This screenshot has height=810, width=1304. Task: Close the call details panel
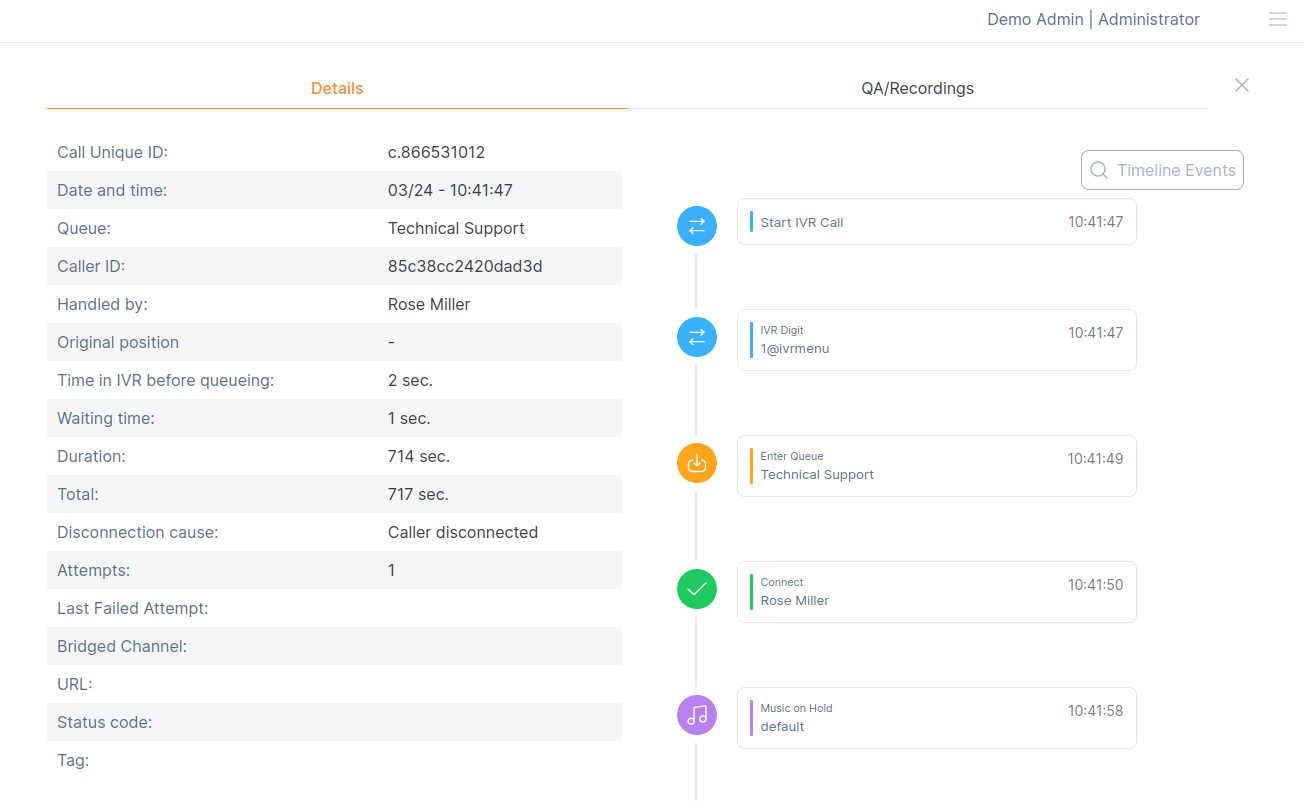pyautogui.click(x=1241, y=85)
